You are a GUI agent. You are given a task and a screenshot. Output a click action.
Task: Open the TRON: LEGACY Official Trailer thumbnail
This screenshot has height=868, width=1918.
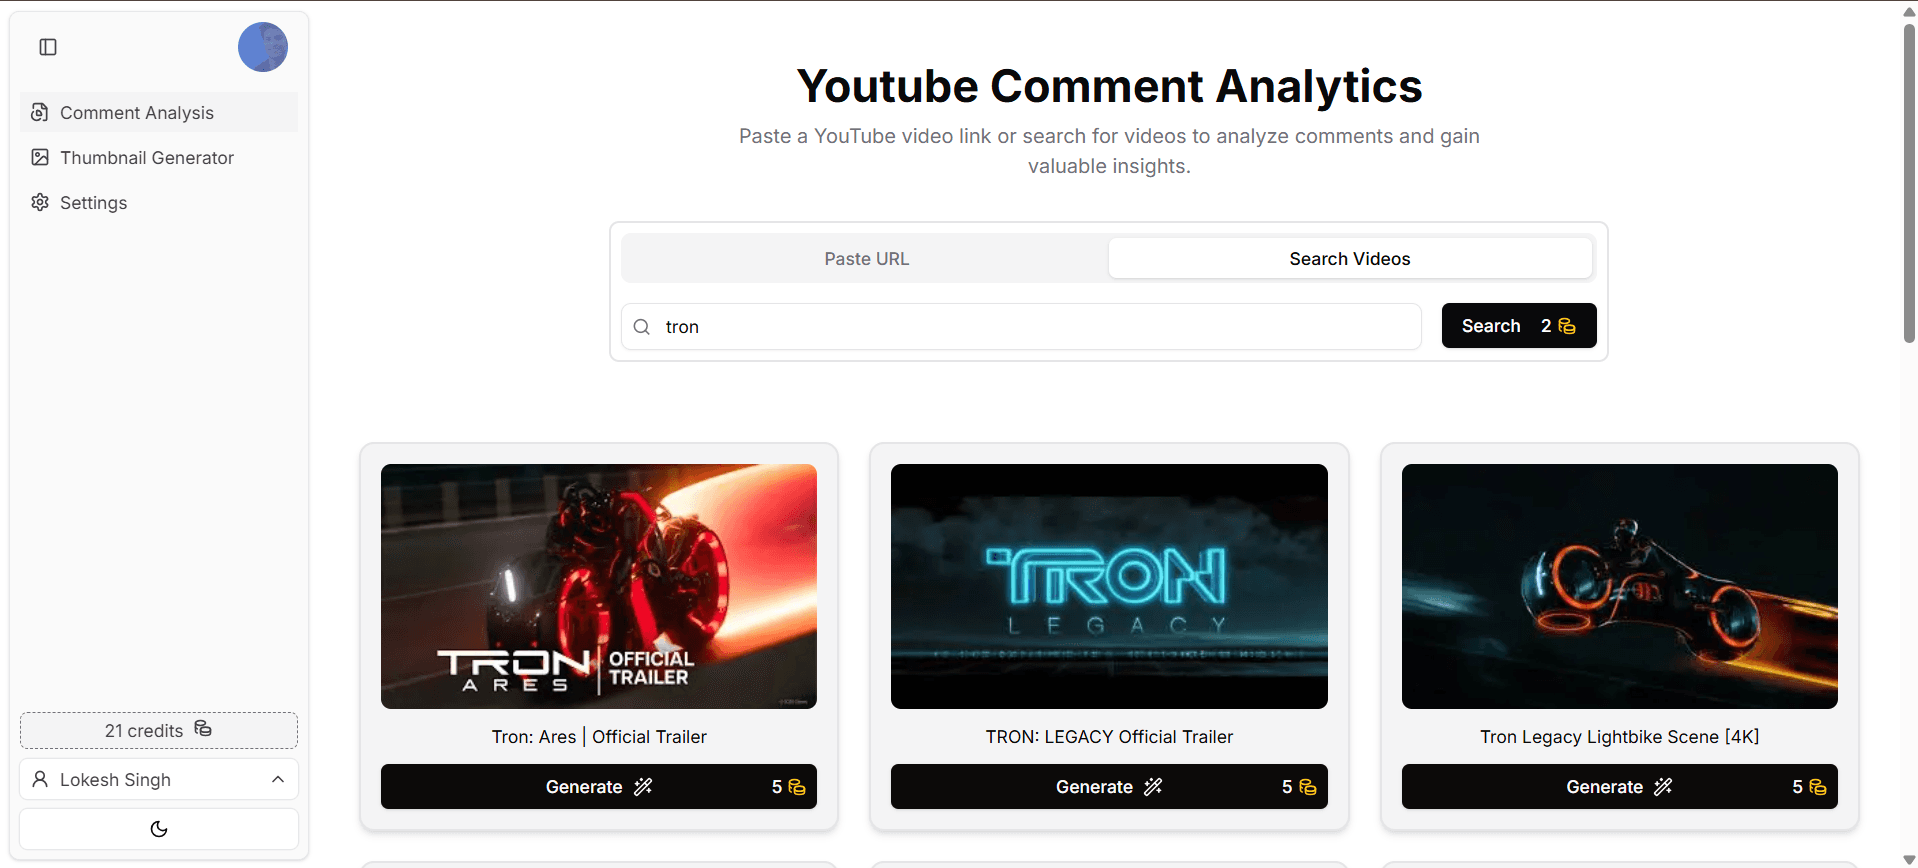pyautogui.click(x=1109, y=586)
